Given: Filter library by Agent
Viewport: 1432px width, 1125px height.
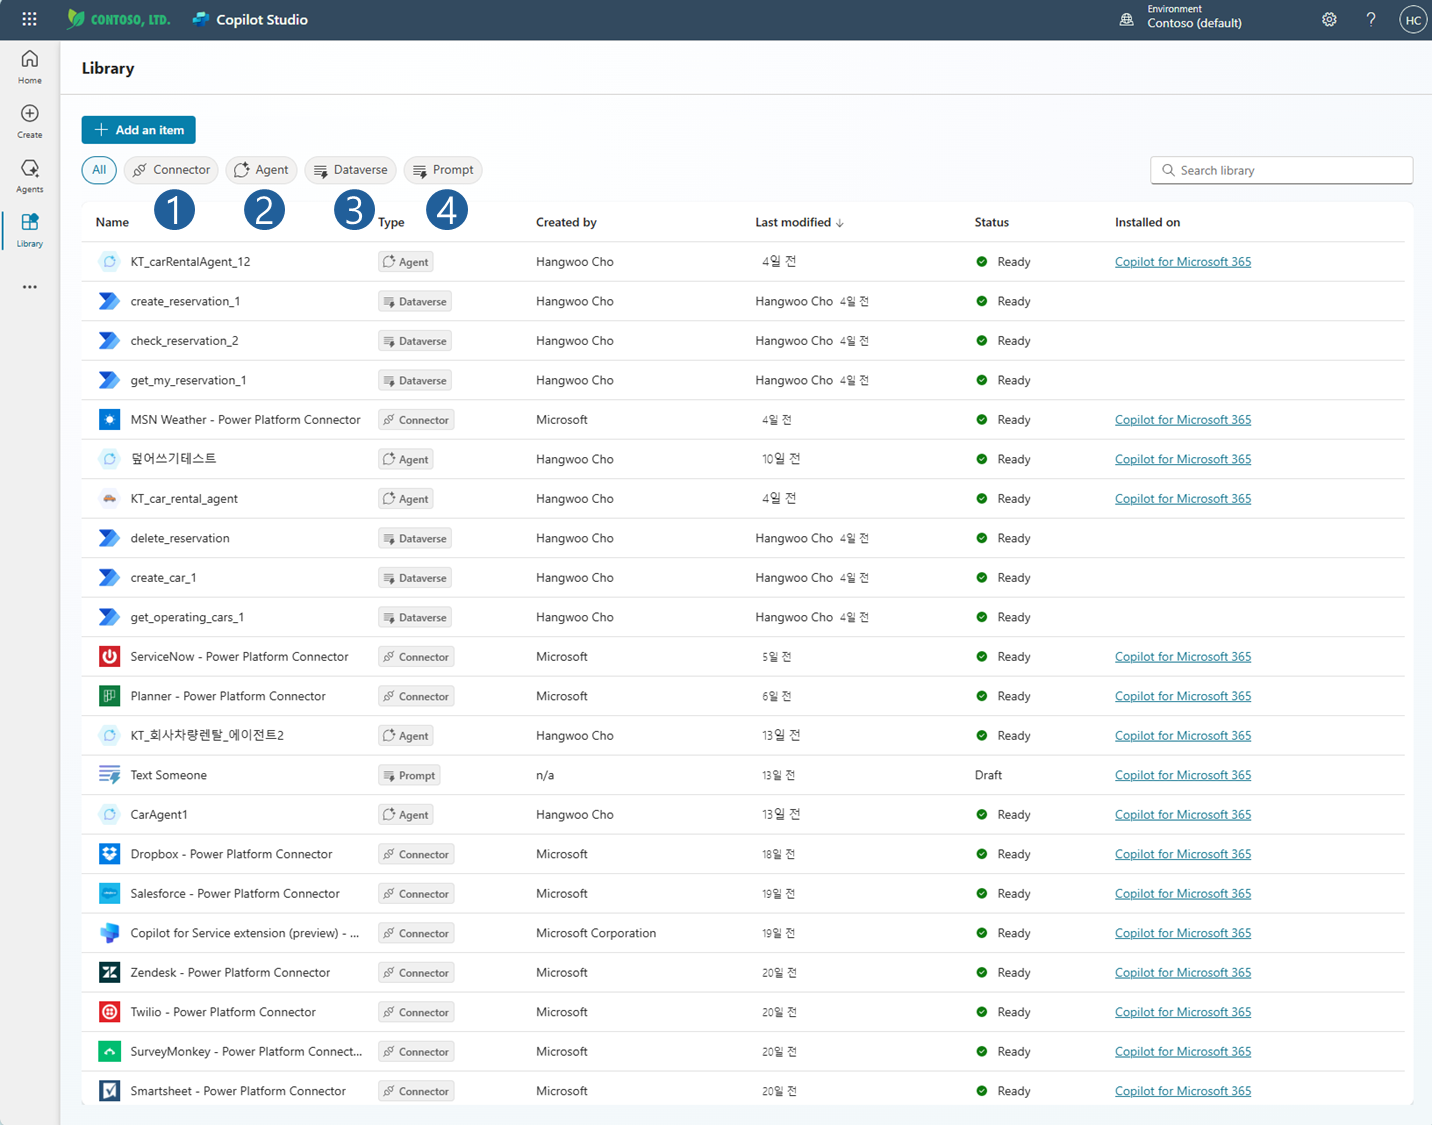Looking at the screenshot, I should click(261, 170).
